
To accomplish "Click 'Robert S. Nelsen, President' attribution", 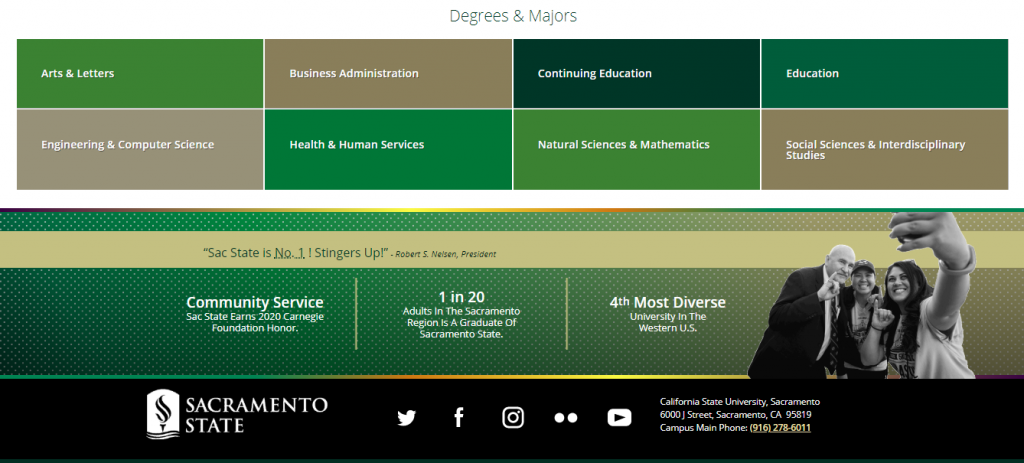I will click(445, 254).
